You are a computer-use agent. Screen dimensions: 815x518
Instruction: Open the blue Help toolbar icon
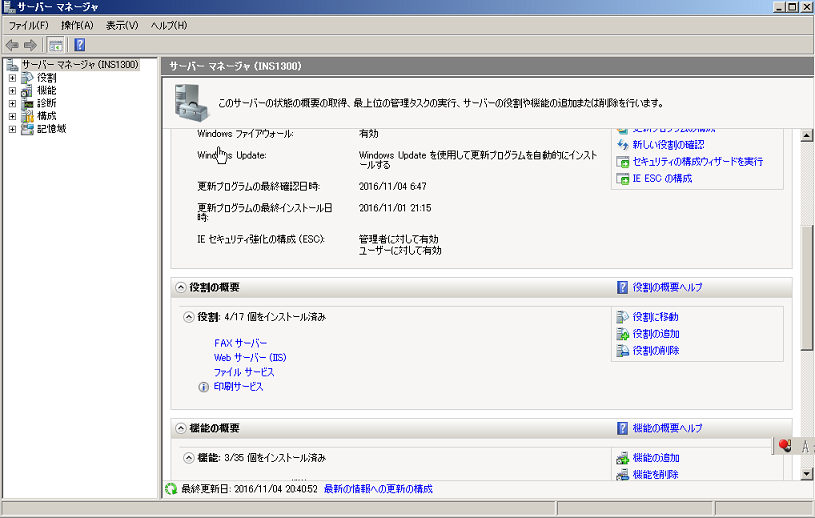(x=80, y=45)
